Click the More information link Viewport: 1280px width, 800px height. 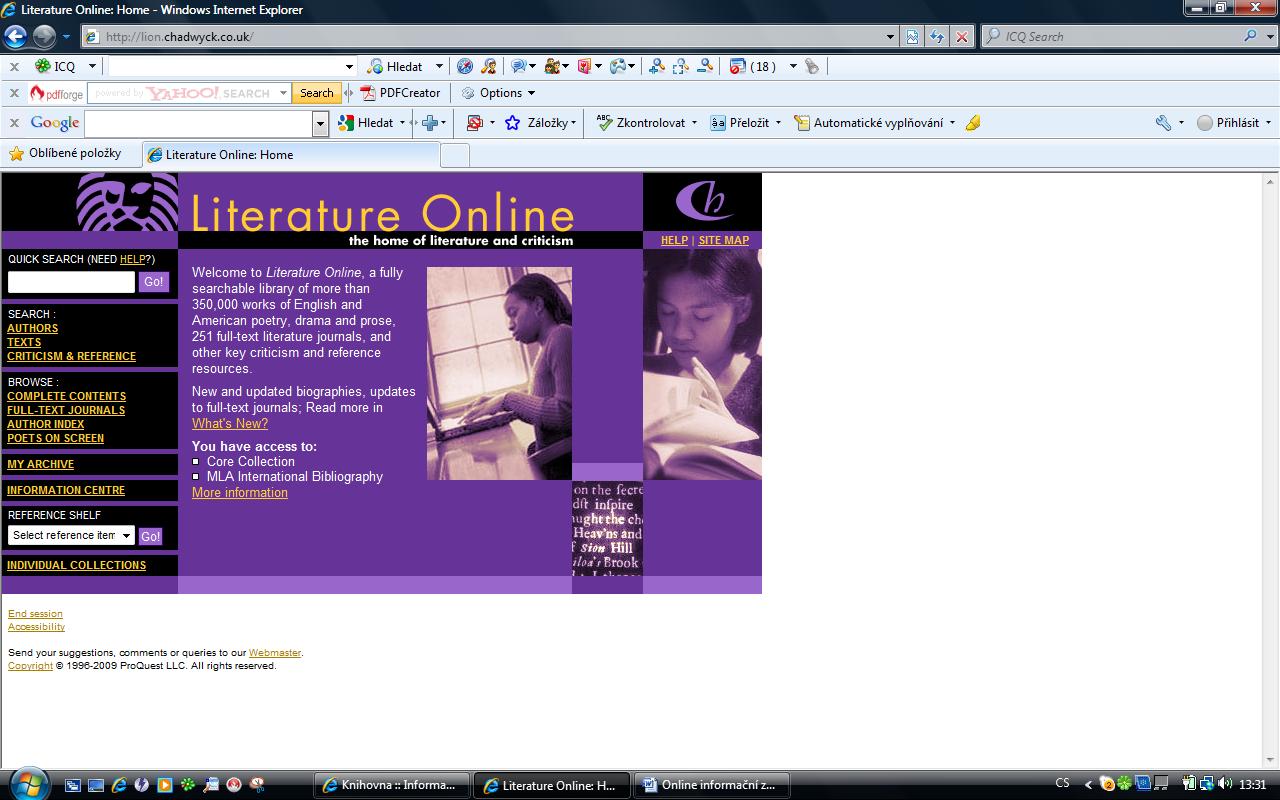(x=240, y=492)
